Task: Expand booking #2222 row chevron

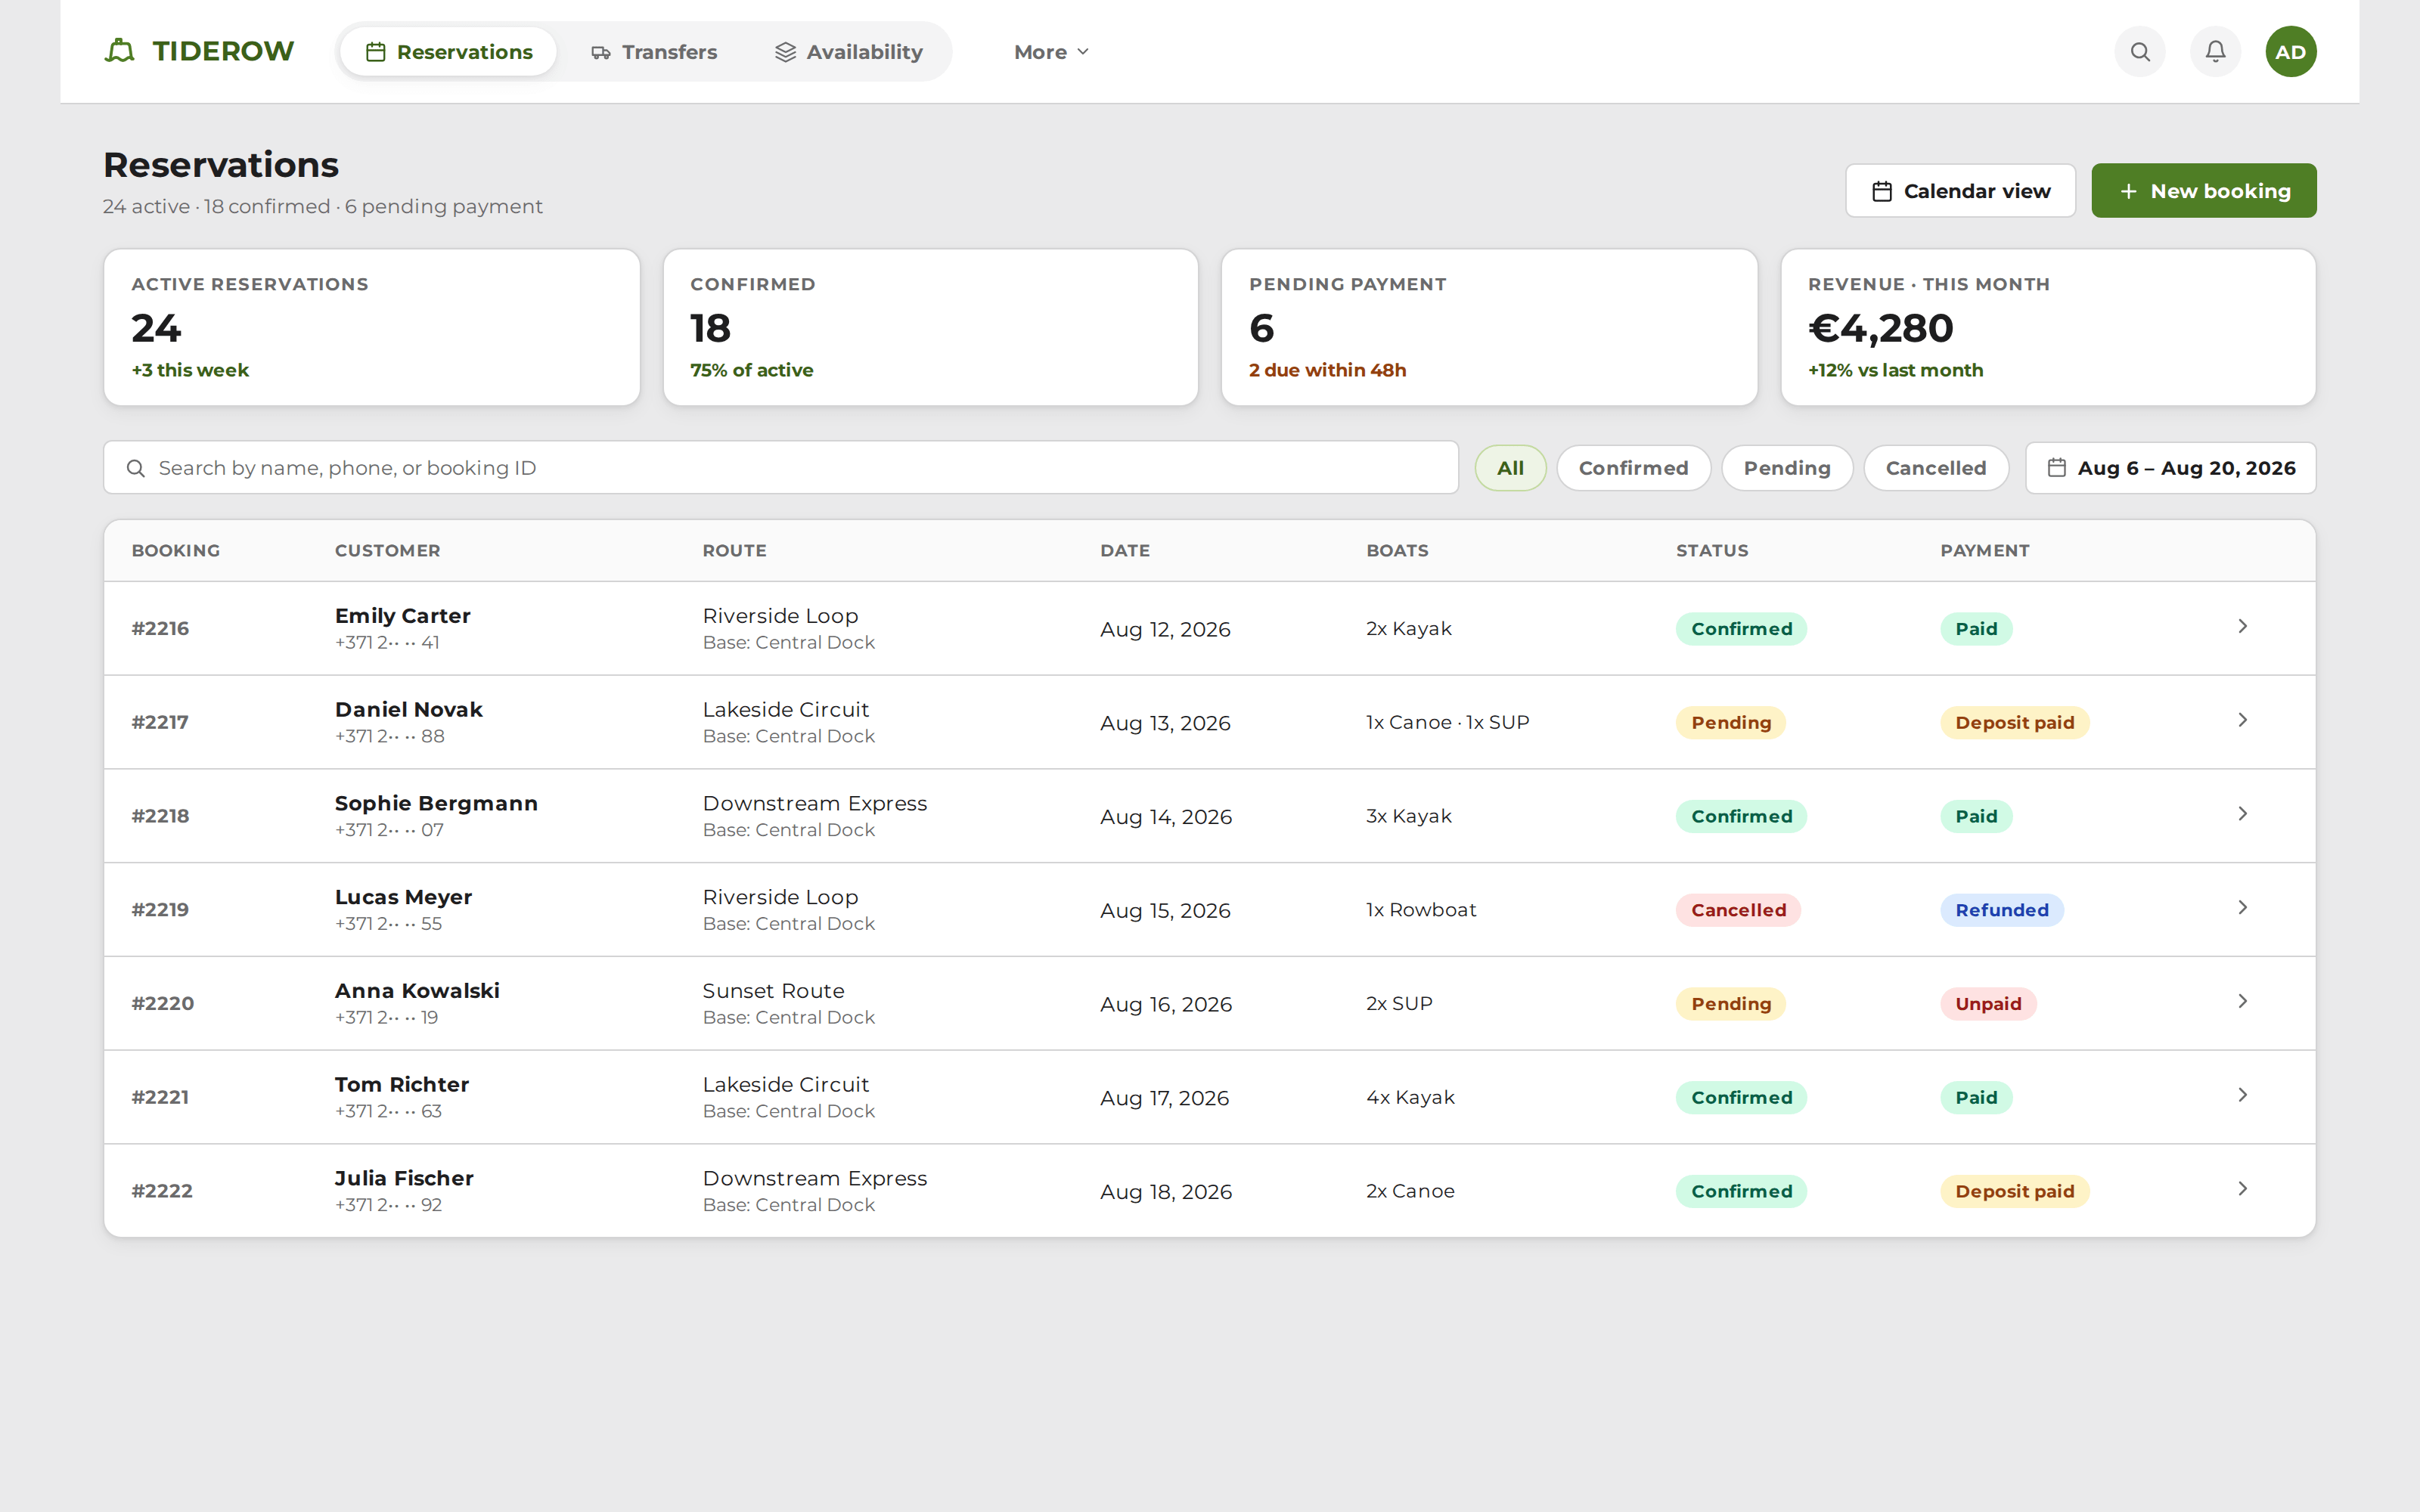Action: coord(2242,1189)
